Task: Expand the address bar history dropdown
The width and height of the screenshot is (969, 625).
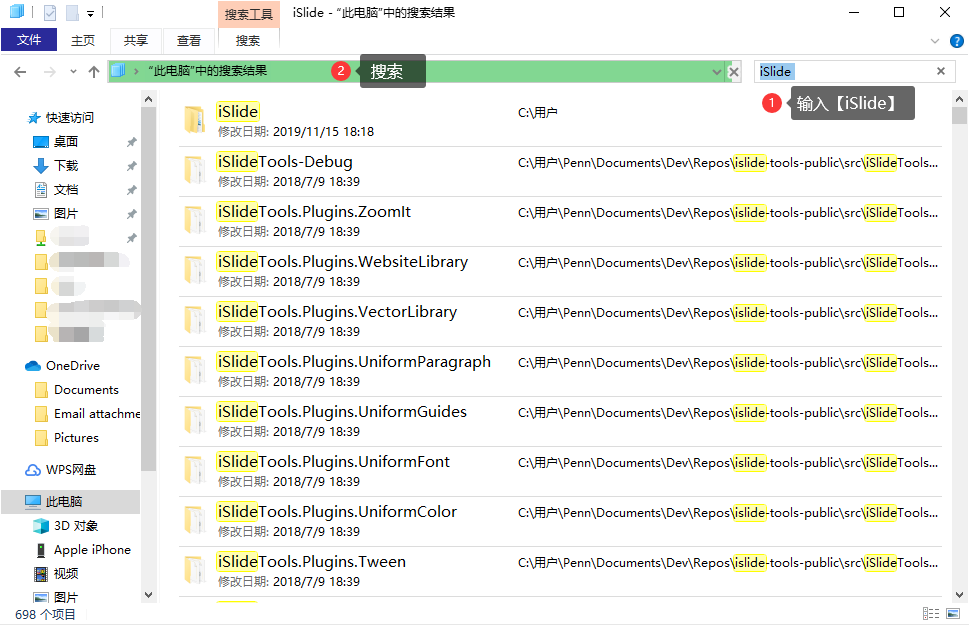Action: (x=716, y=72)
